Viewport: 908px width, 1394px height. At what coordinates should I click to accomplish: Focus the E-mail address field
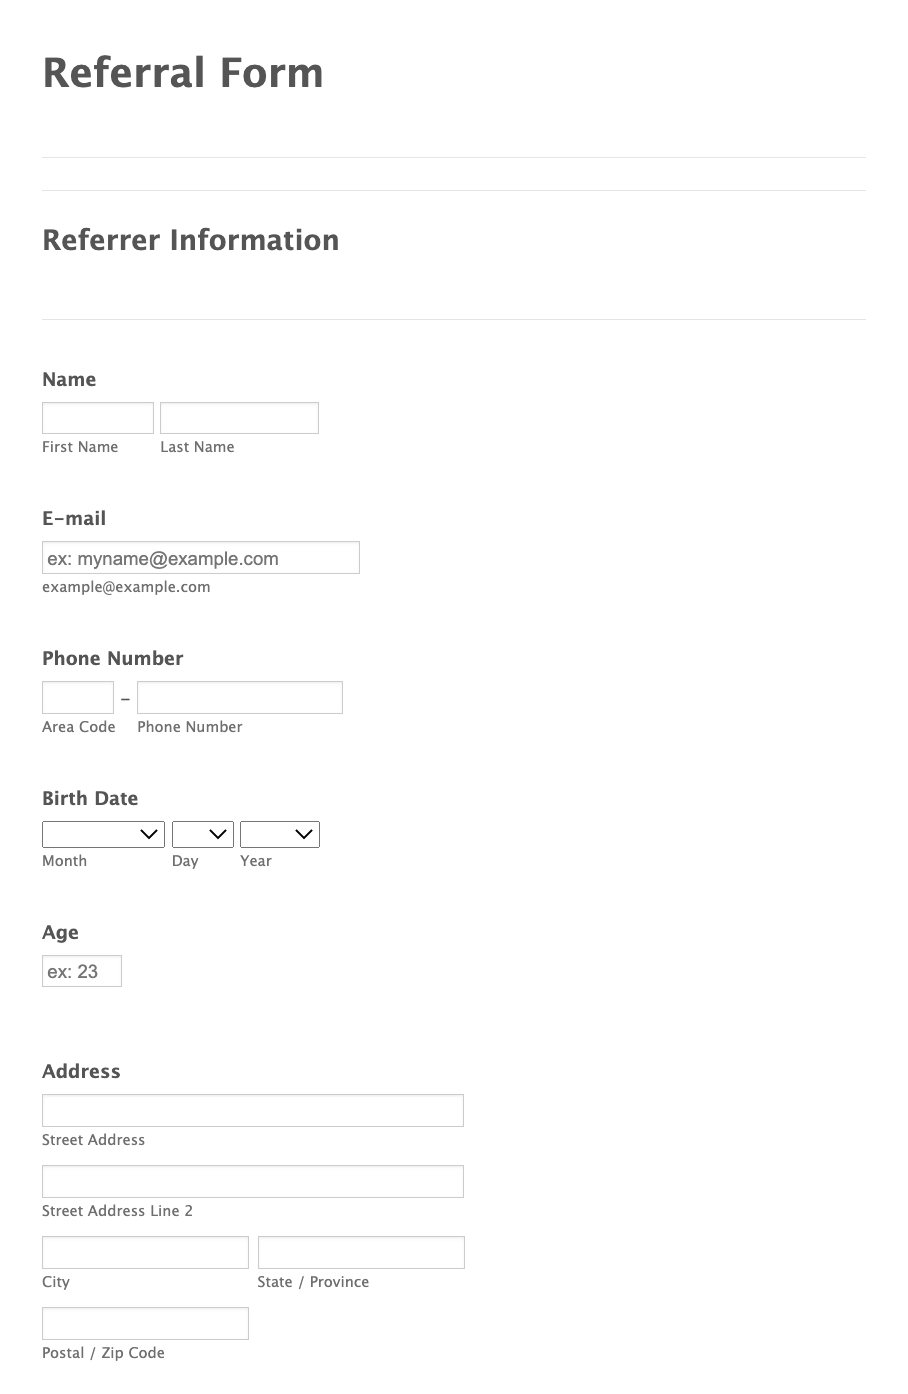tap(201, 558)
